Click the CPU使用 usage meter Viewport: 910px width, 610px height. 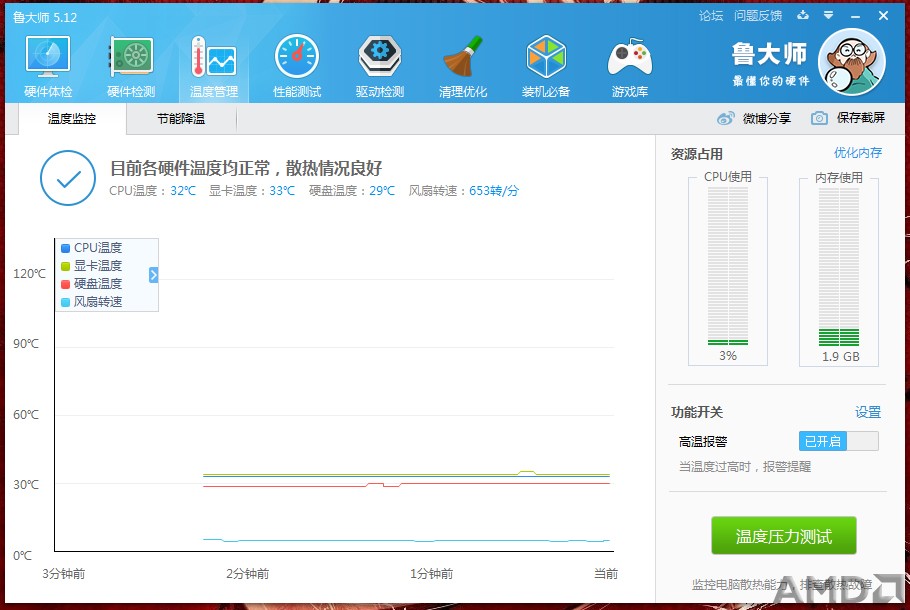tap(728, 266)
